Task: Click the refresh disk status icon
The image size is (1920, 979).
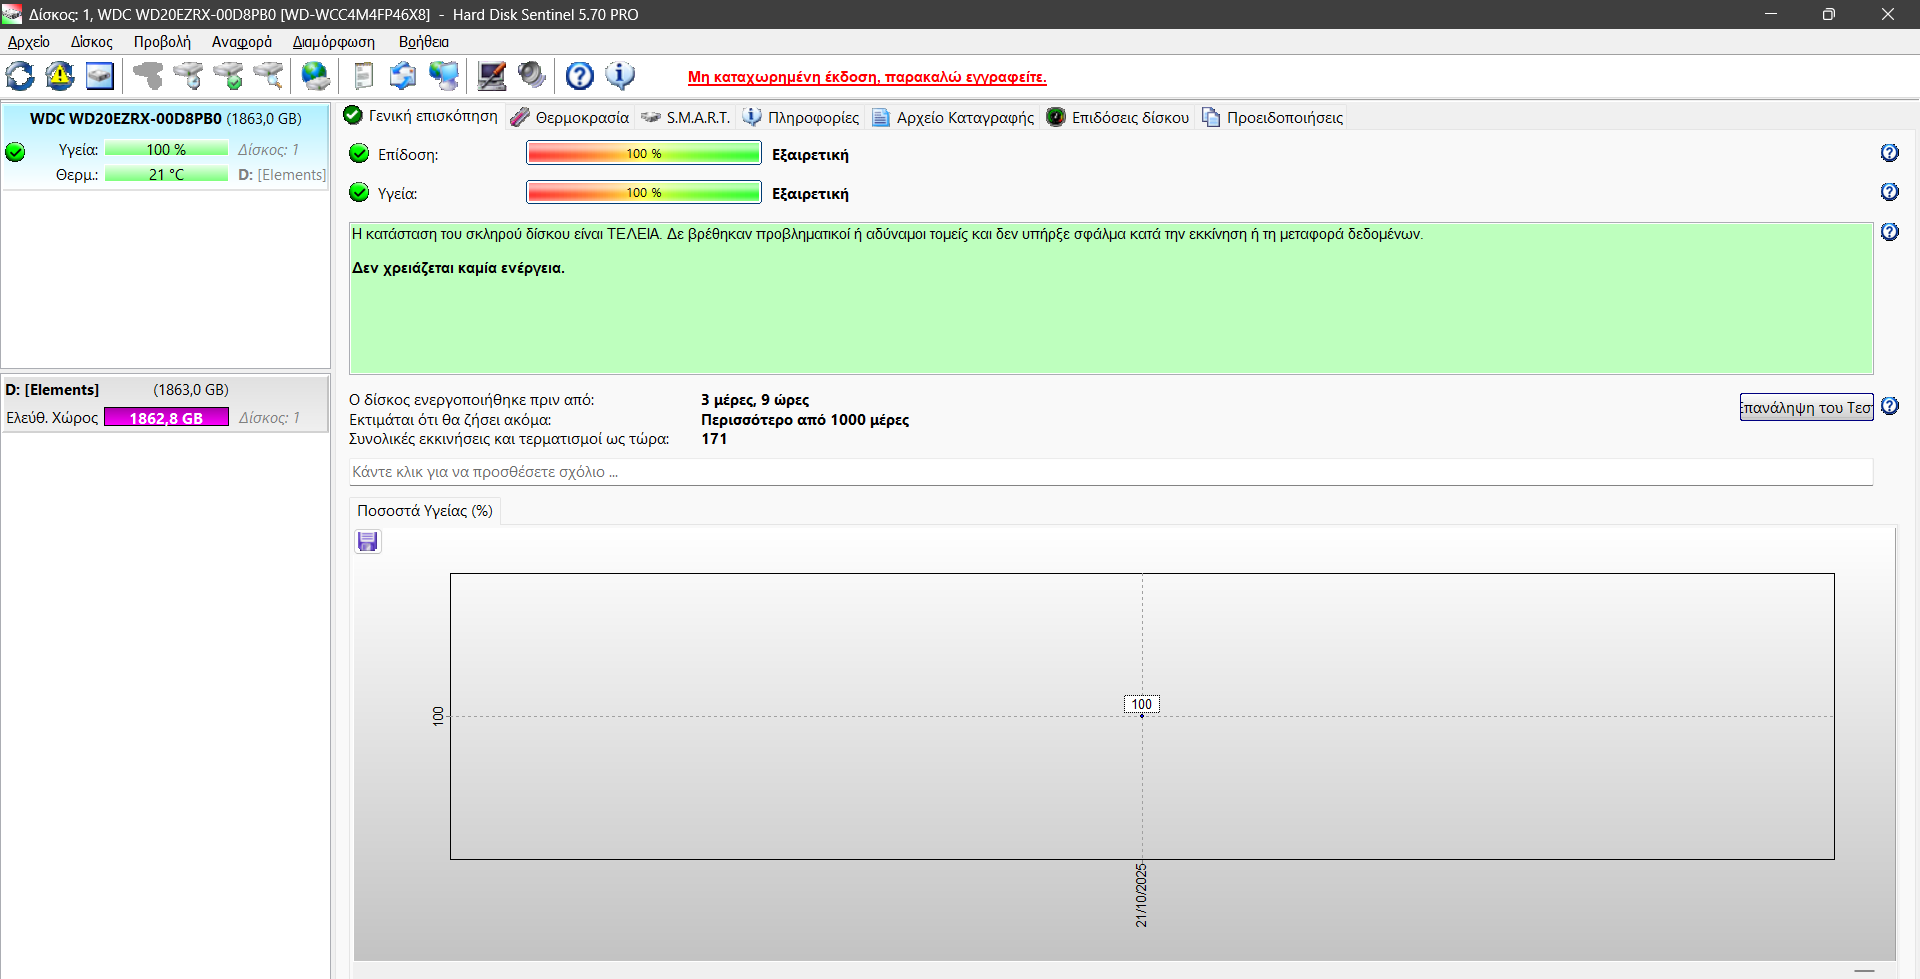Action: click(20, 76)
